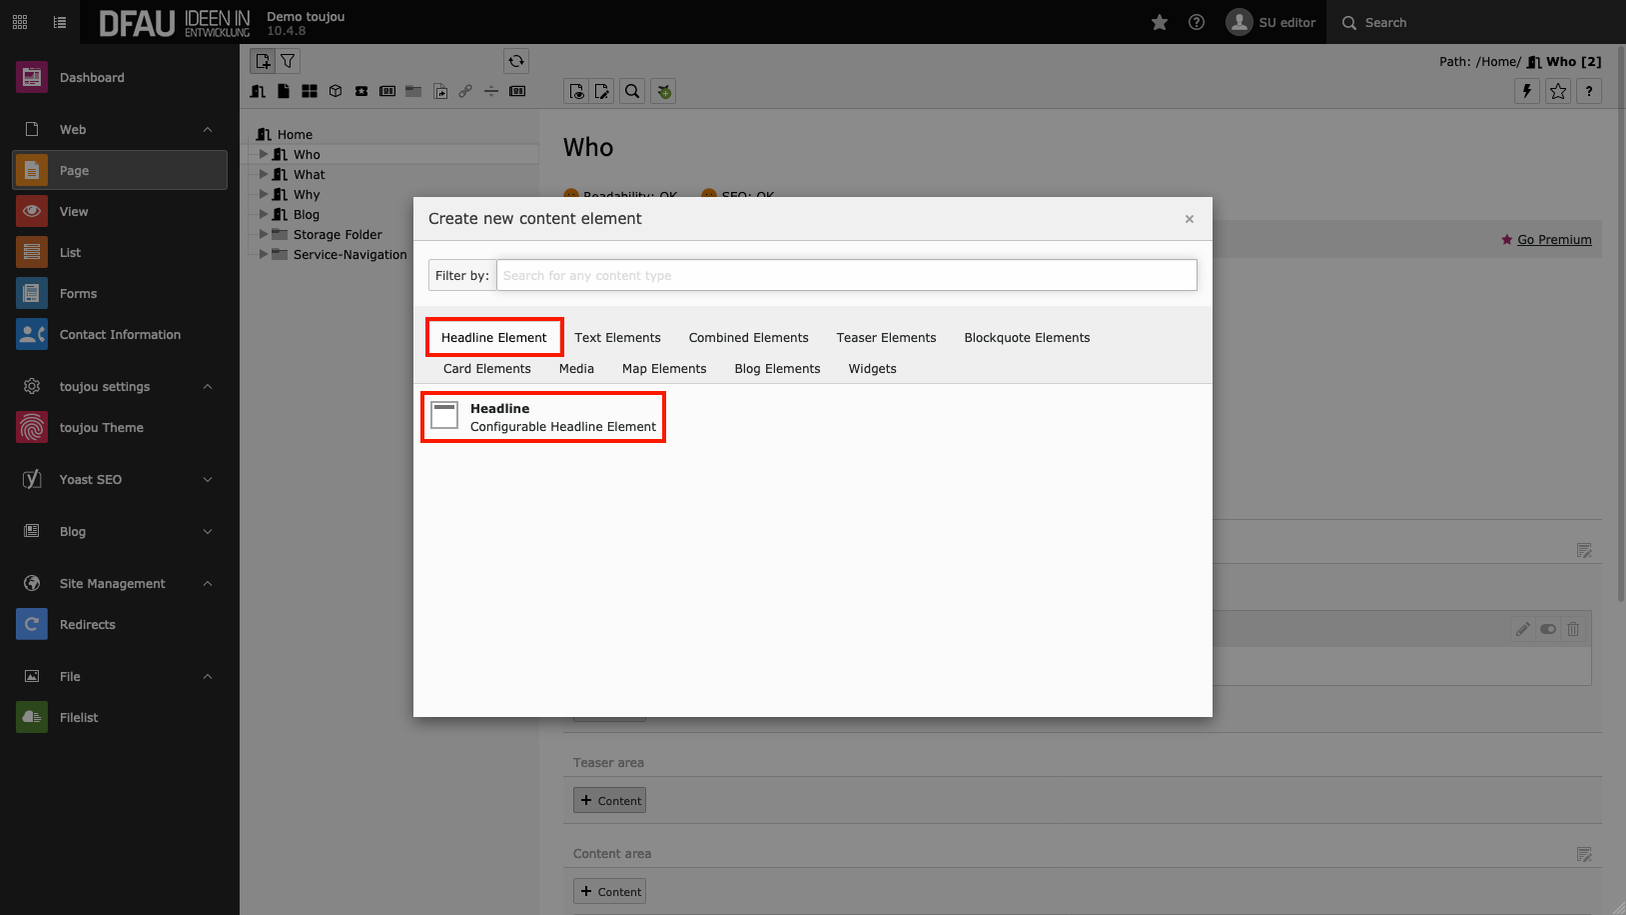Switch to the Text Elements tab

click(x=617, y=338)
